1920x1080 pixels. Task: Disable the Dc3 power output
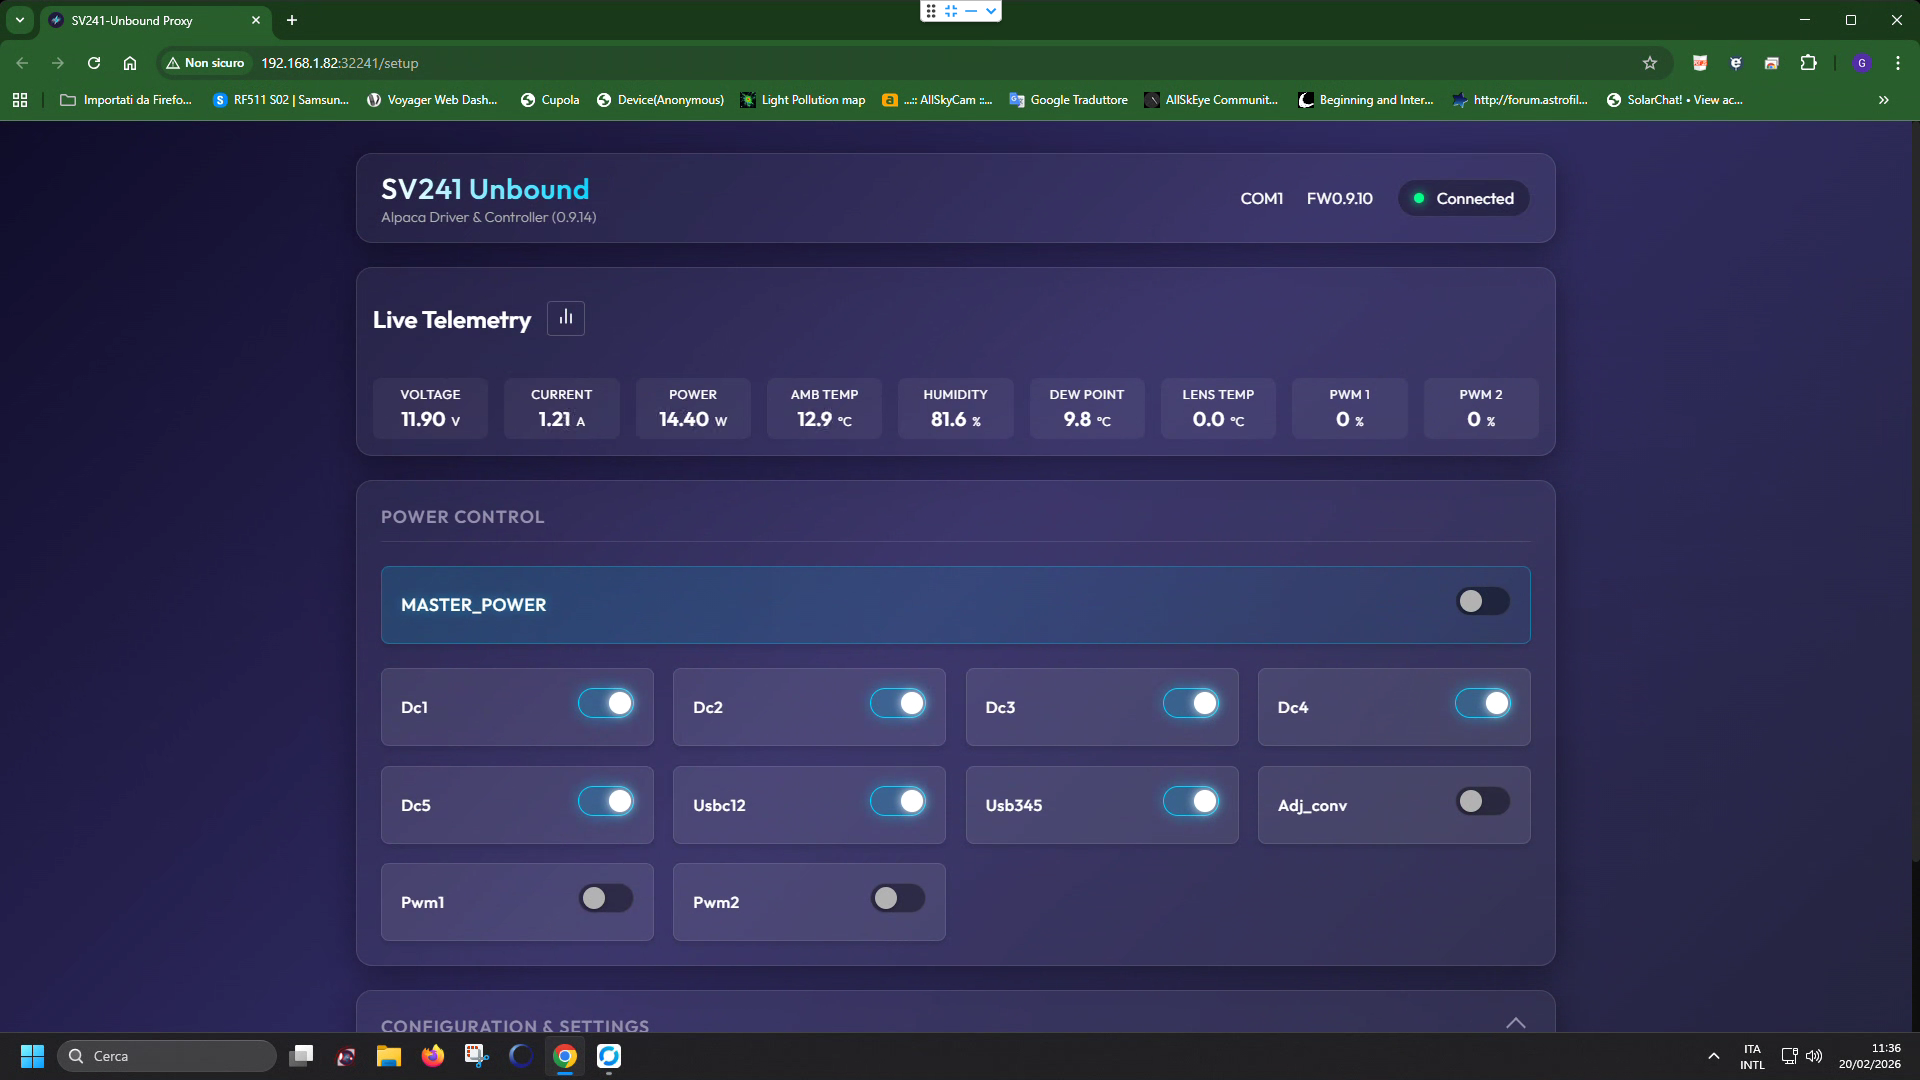[1191, 703]
